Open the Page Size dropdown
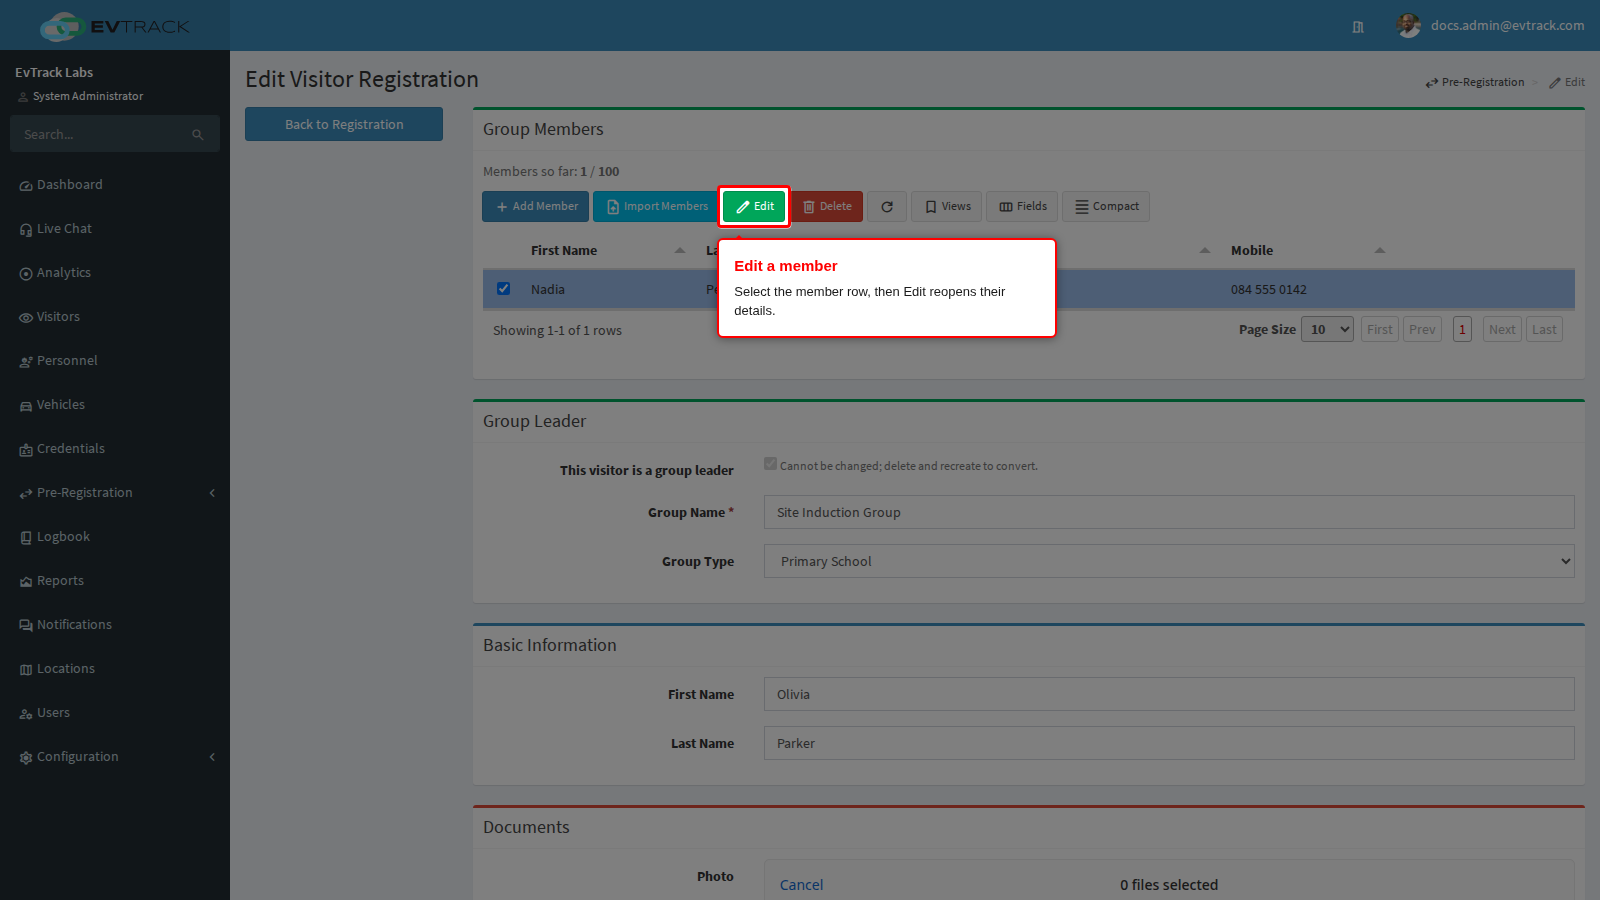This screenshot has height=900, width=1600. pos(1327,329)
